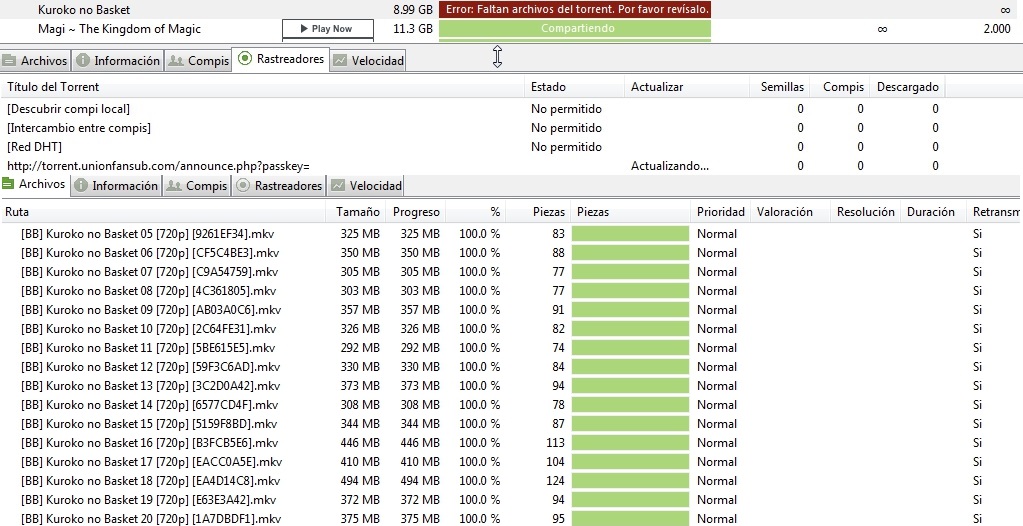Open the upper Archivos tab
This screenshot has width=1023, height=526.
pos(35,61)
